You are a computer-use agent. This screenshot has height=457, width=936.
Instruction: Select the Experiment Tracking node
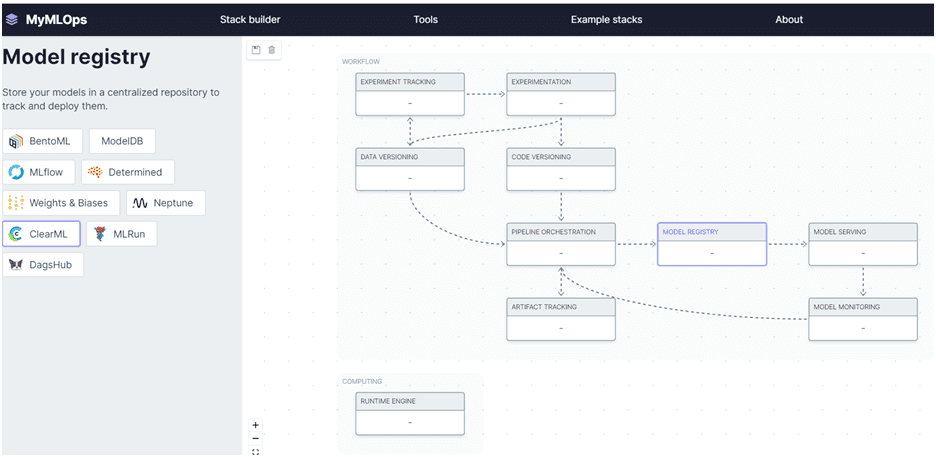(x=410, y=94)
